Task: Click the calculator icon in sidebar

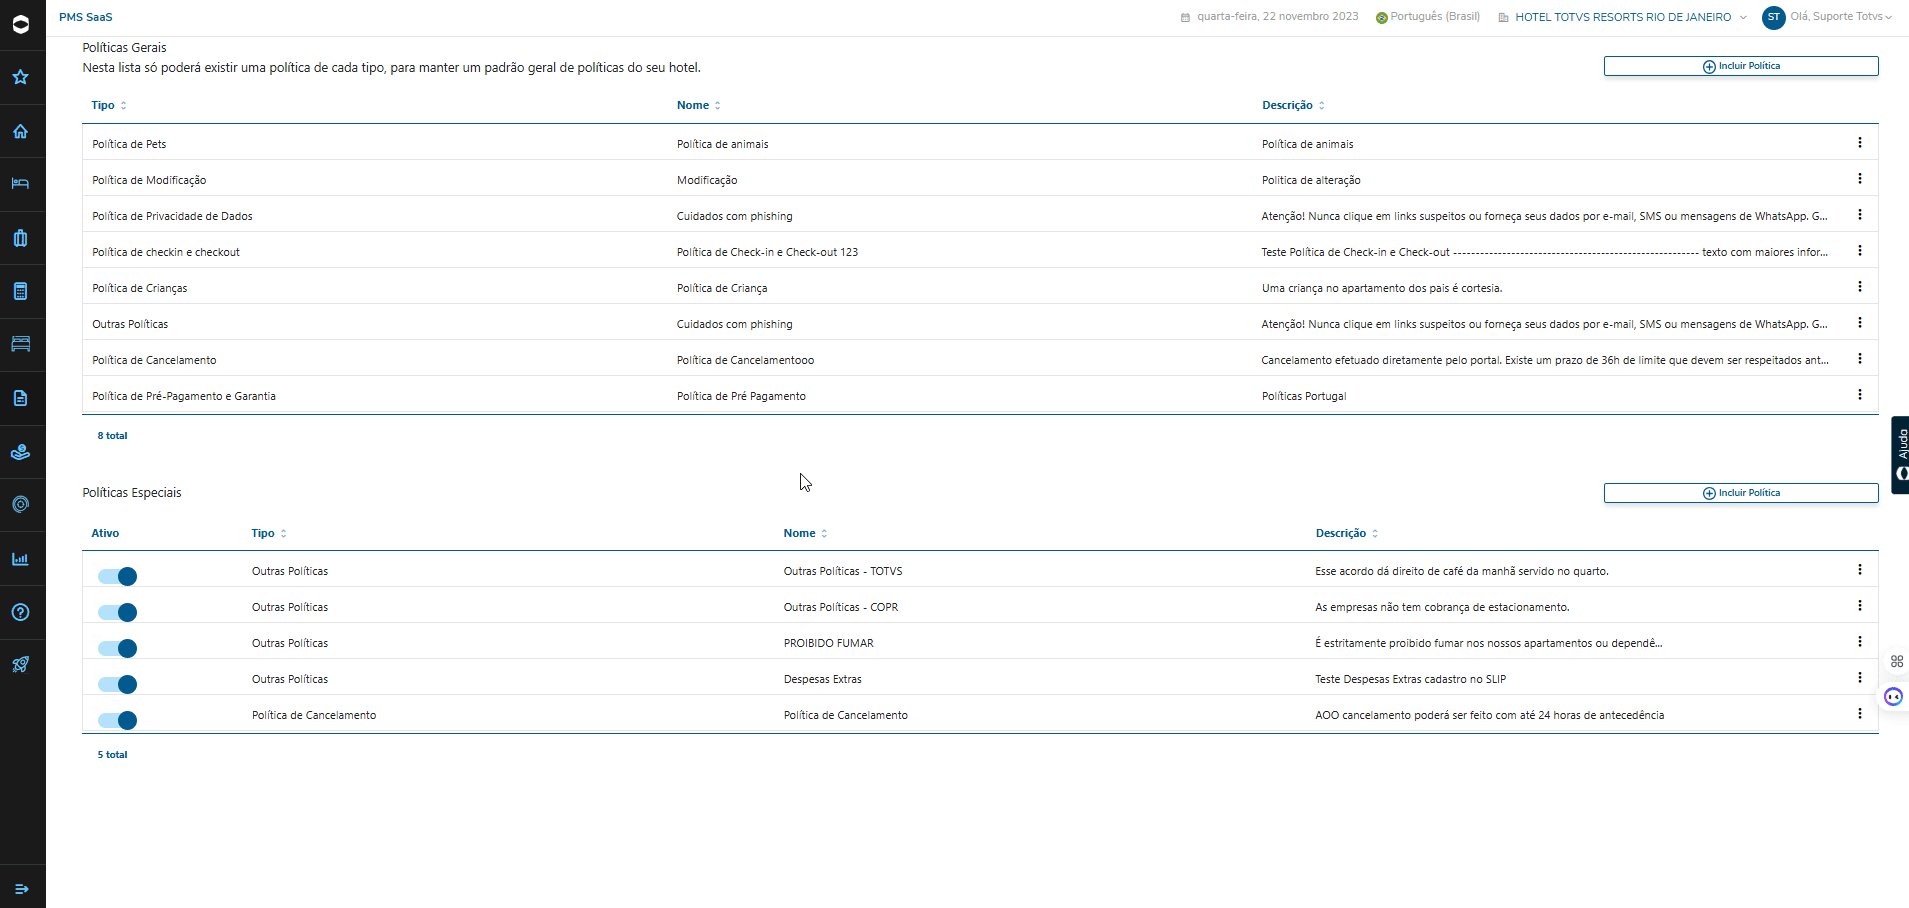Action: pos(20,291)
